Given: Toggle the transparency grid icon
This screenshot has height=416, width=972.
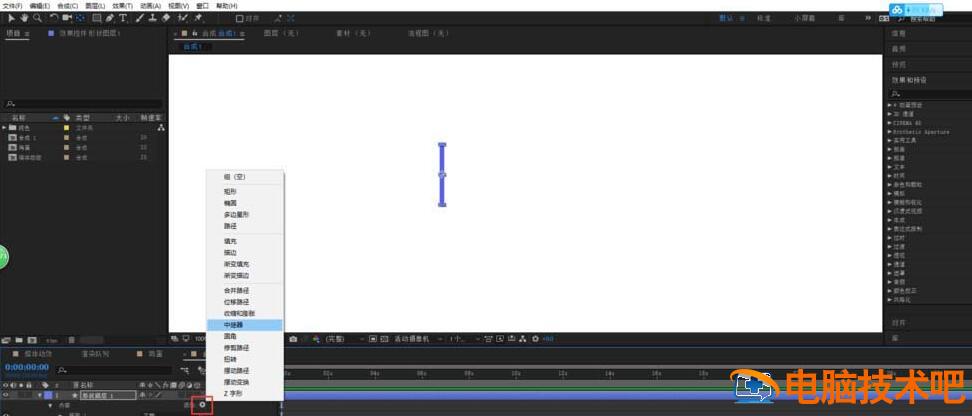Looking at the screenshot, I should tap(384, 339).
